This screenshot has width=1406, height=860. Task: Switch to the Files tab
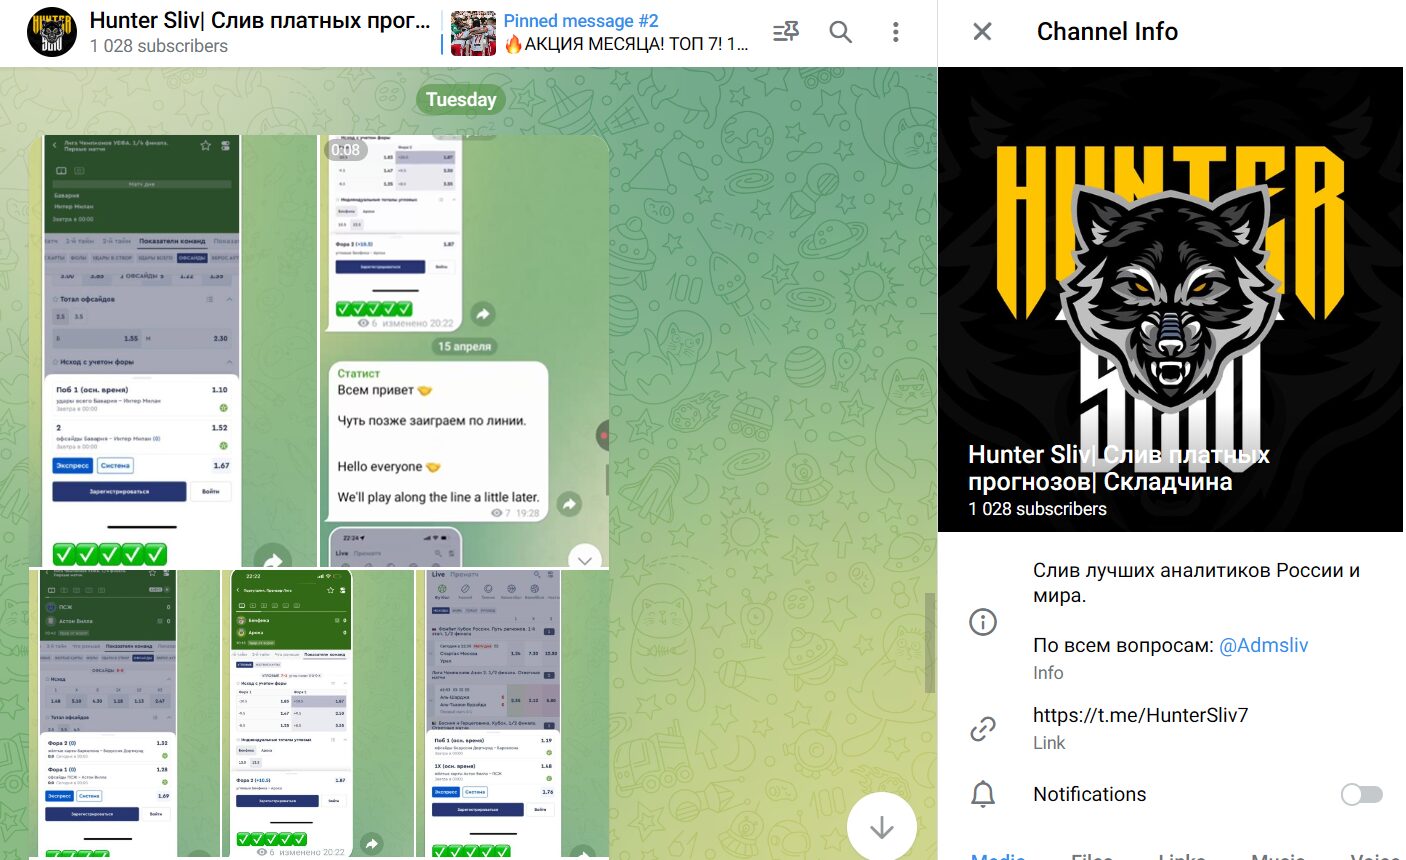click(x=1091, y=855)
